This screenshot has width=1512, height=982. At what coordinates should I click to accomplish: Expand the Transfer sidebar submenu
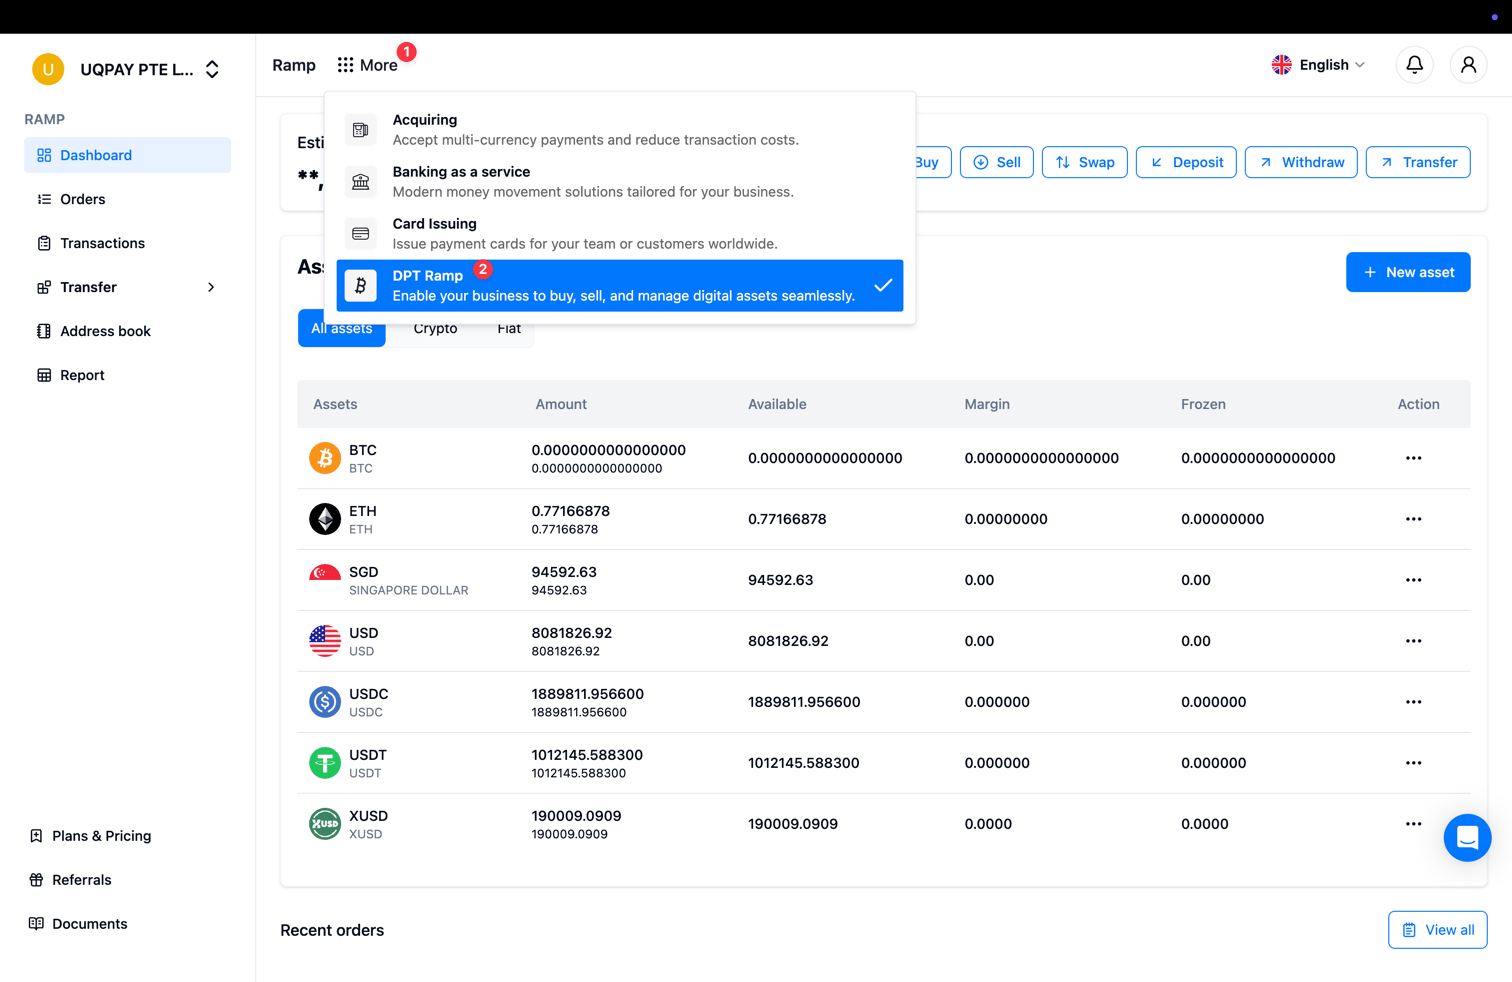click(211, 287)
